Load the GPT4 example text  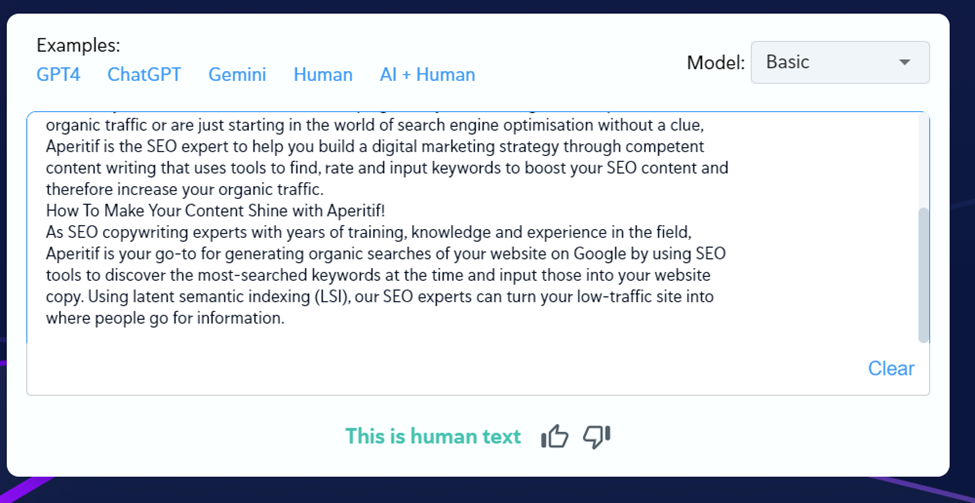coord(58,75)
